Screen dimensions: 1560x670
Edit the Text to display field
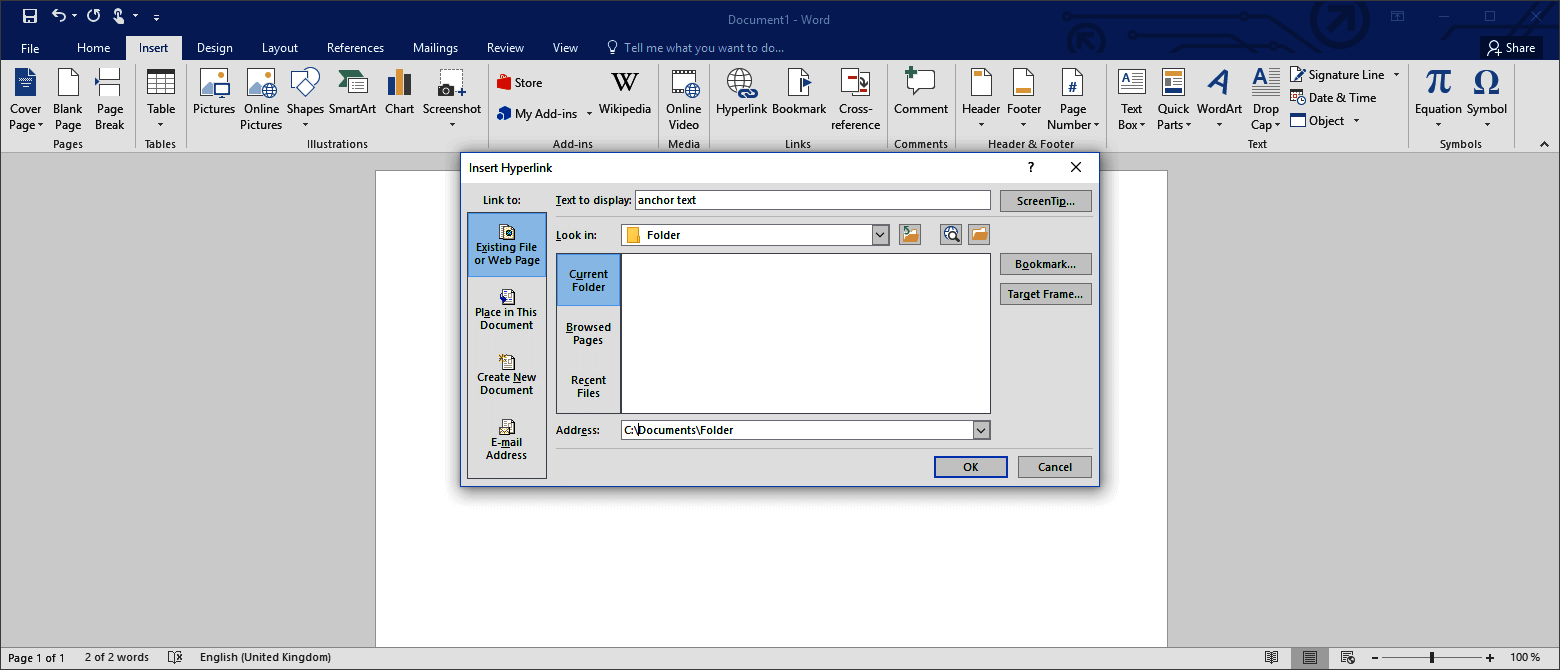click(x=812, y=200)
